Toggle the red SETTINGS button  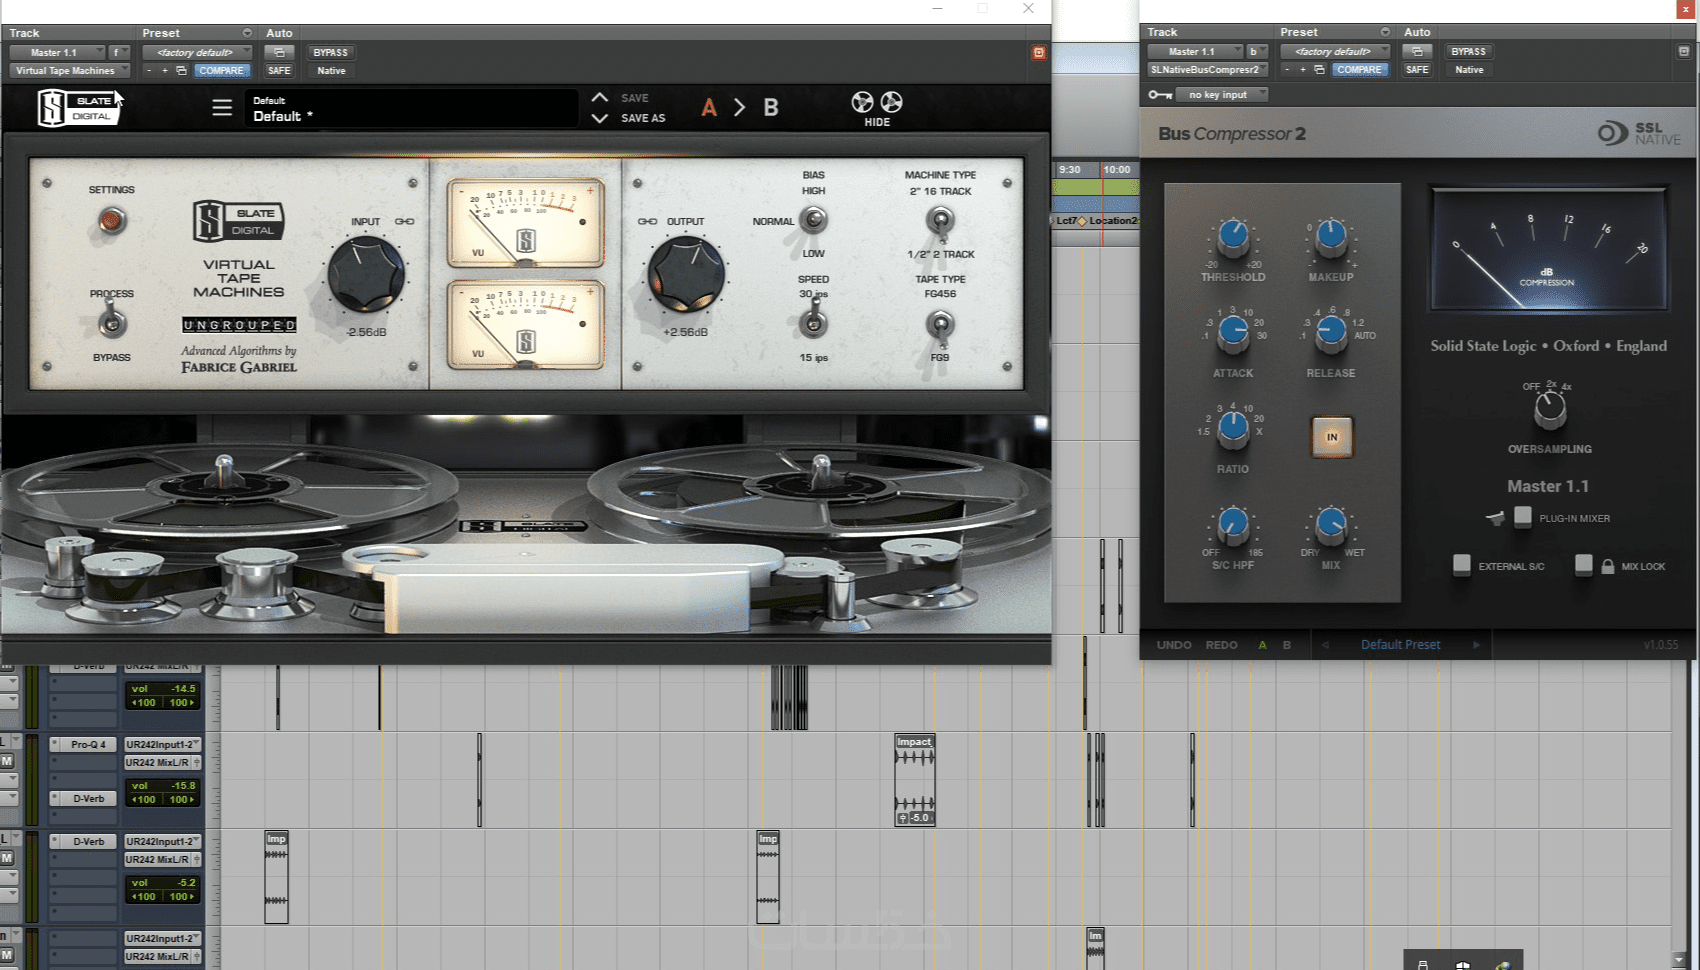pos(112,220)
